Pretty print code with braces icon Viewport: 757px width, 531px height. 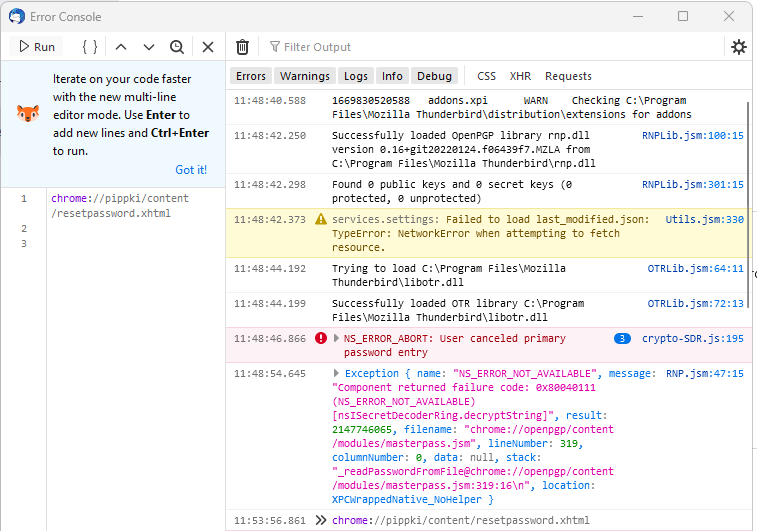[90, 47]
